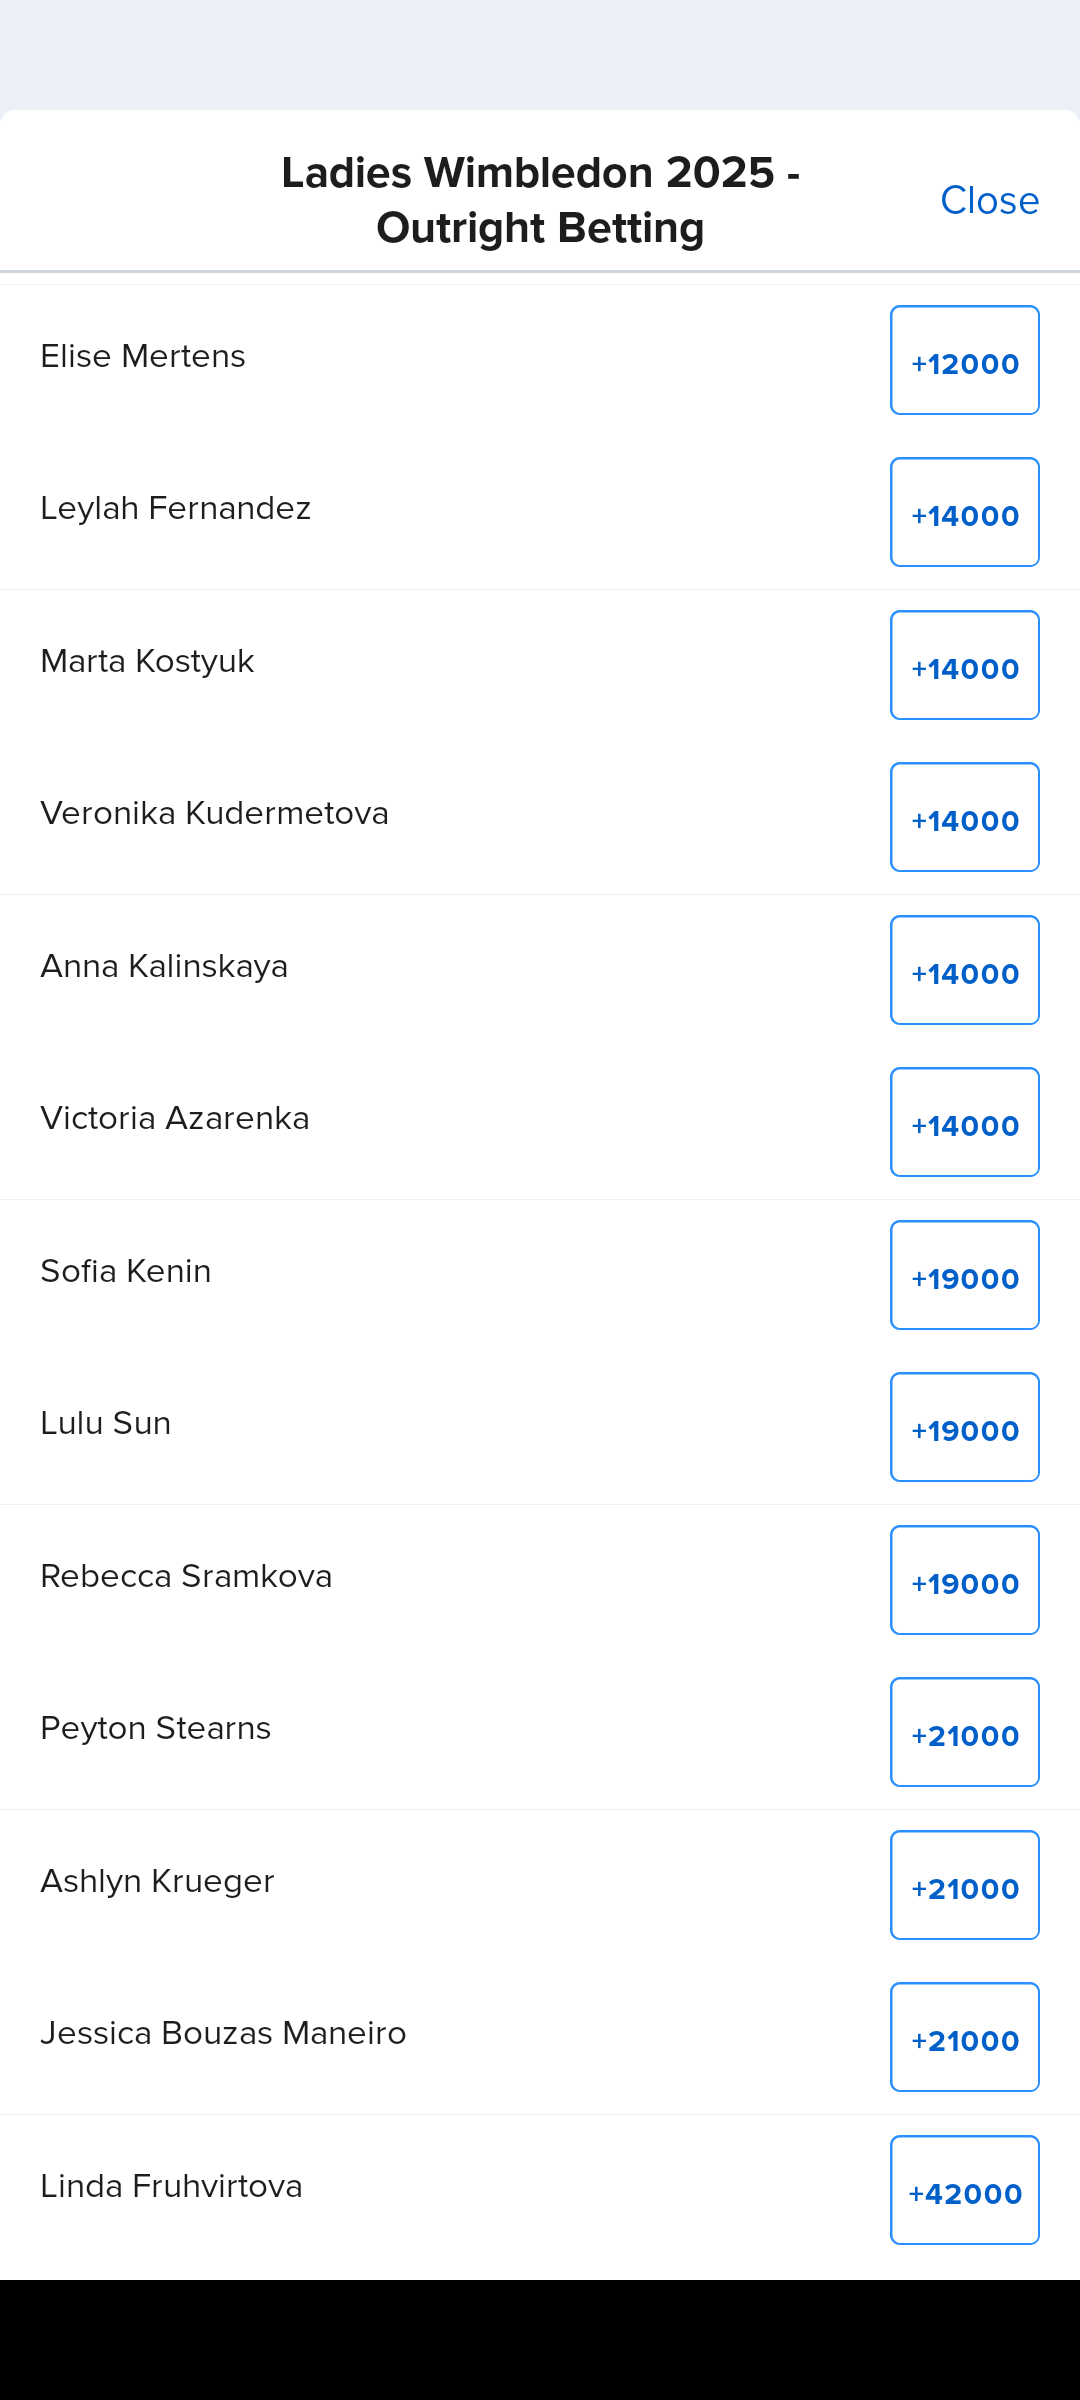Choose Anna Kalinskaya +14000 odds
The image size is (1080, 2400).
click(x=964, y=971)
